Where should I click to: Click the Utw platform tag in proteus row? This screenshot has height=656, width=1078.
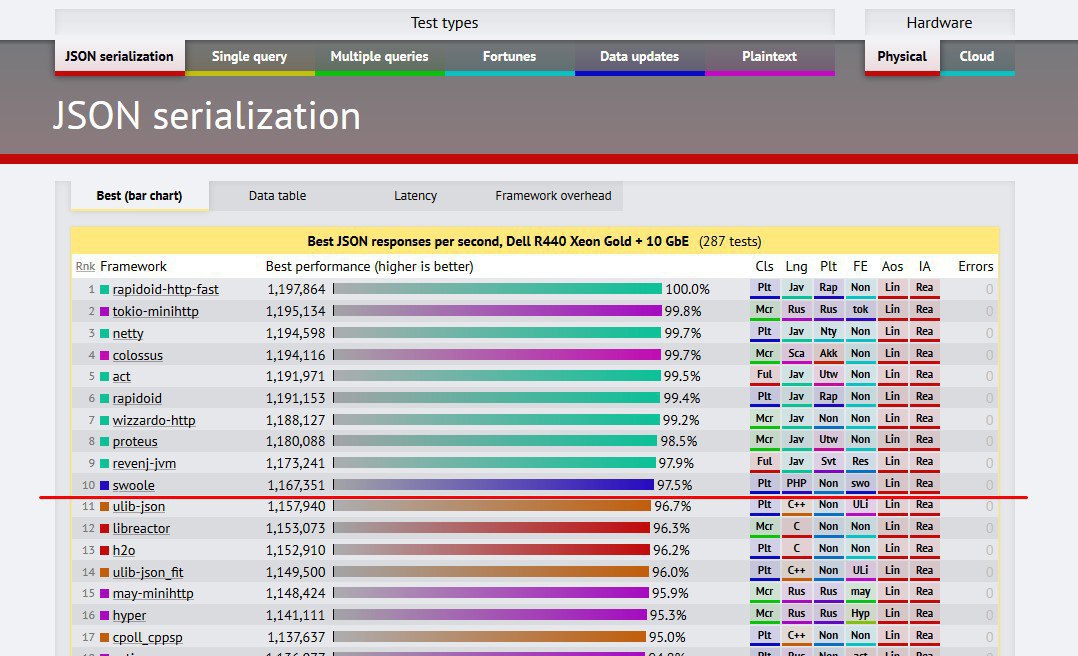pyautogui.click(x=828, y=440)
